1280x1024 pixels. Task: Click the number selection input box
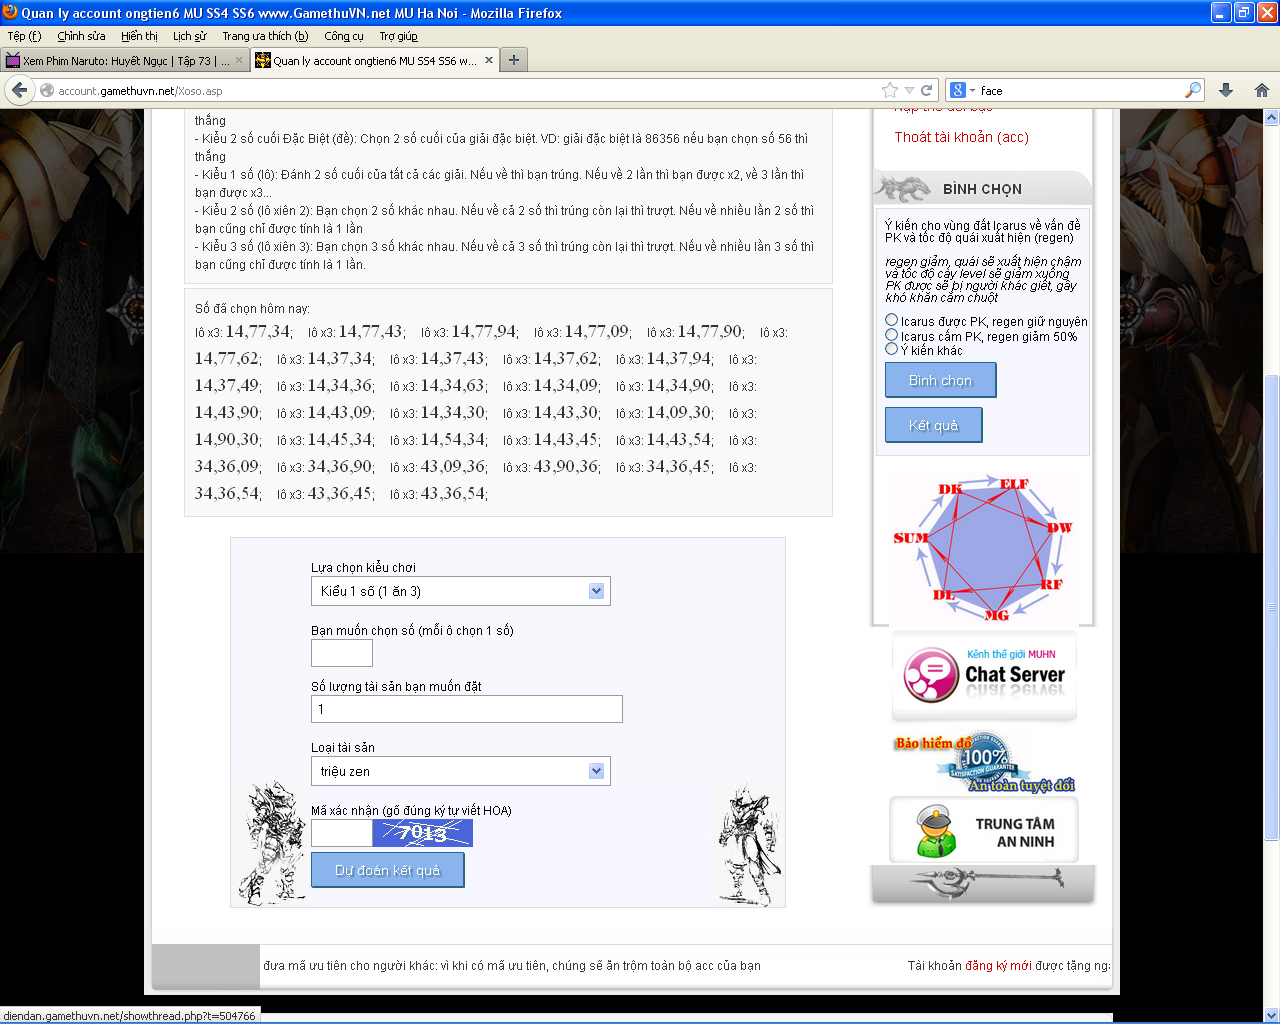pos(342,653)
